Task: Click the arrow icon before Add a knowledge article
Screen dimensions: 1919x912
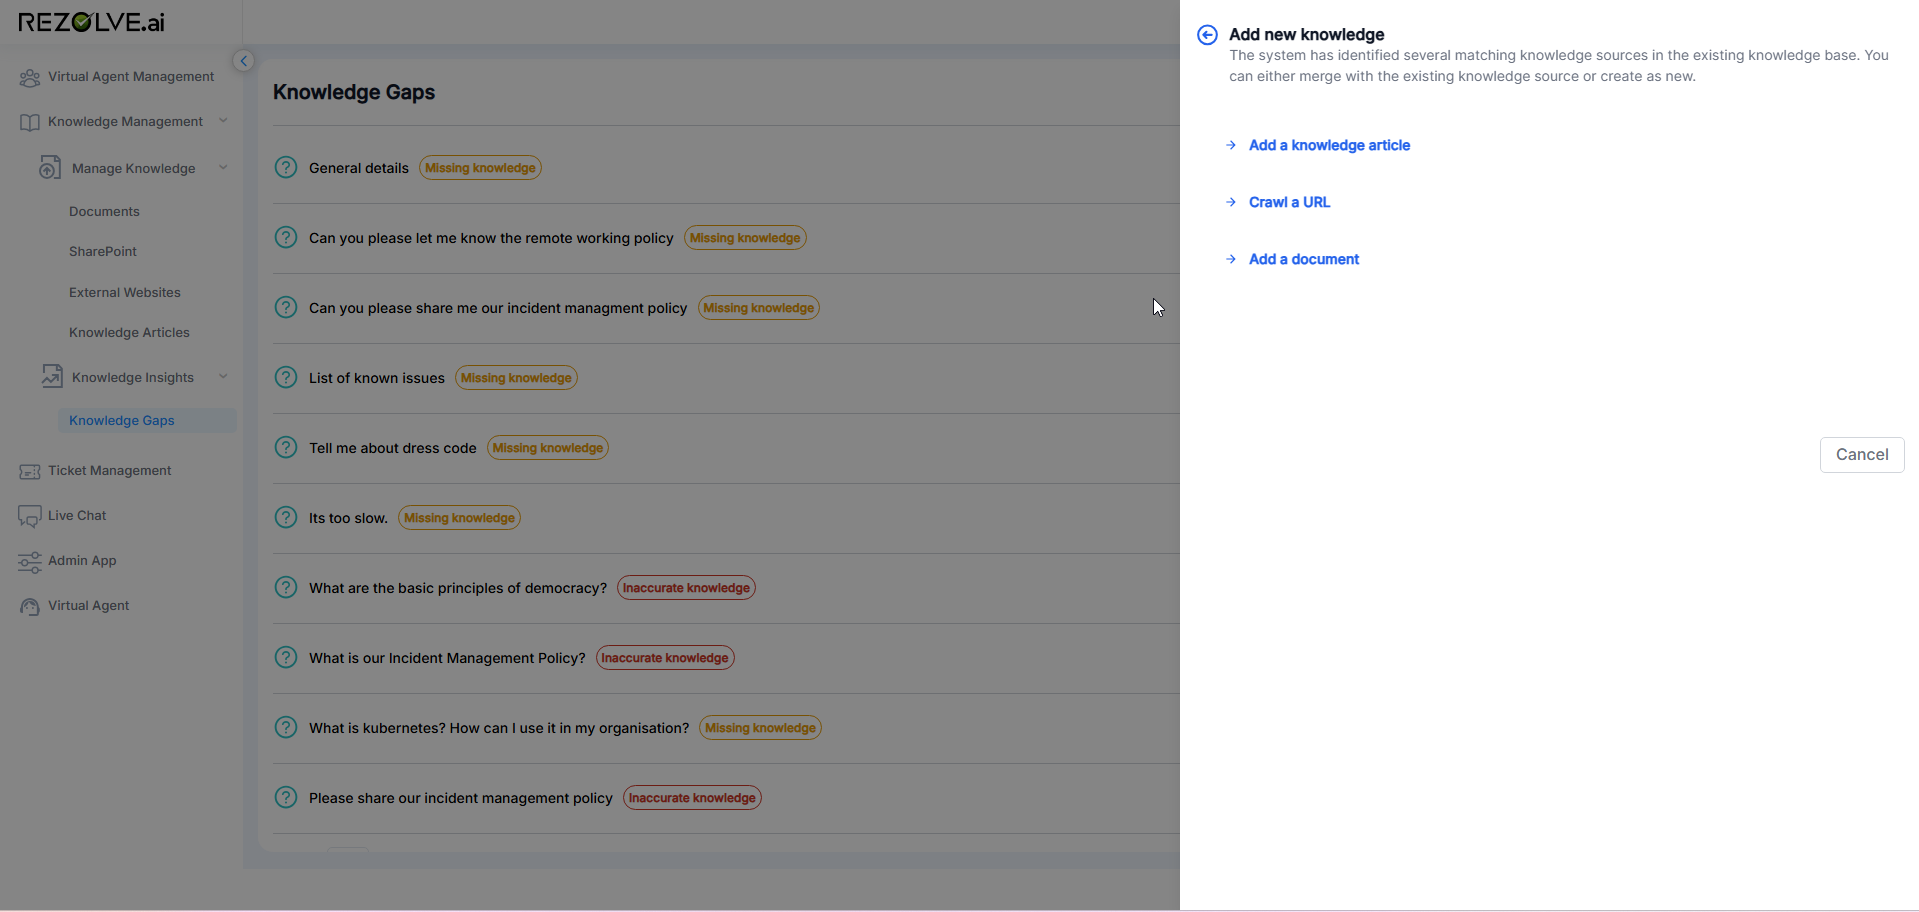Action: tap(1231, 145)
